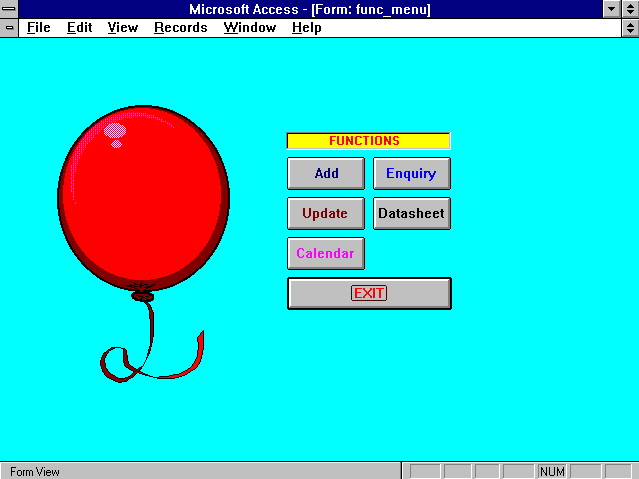Open the Edit menu
The image size is (639, 479).
click(79, 28)
